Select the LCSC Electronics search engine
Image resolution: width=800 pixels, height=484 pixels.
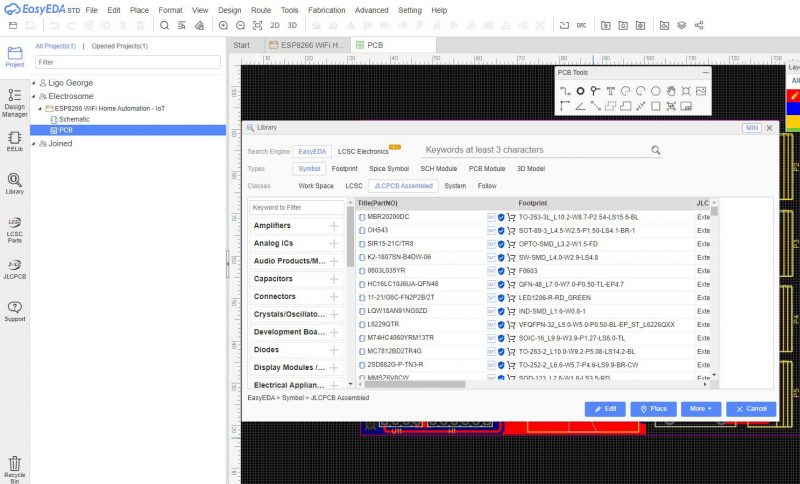(362, 151)
